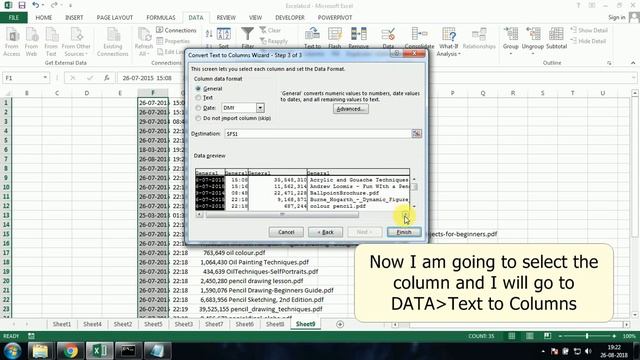The image size is (640, 360).
Task: Click the Clear filter button
Action: pos(270,30)
